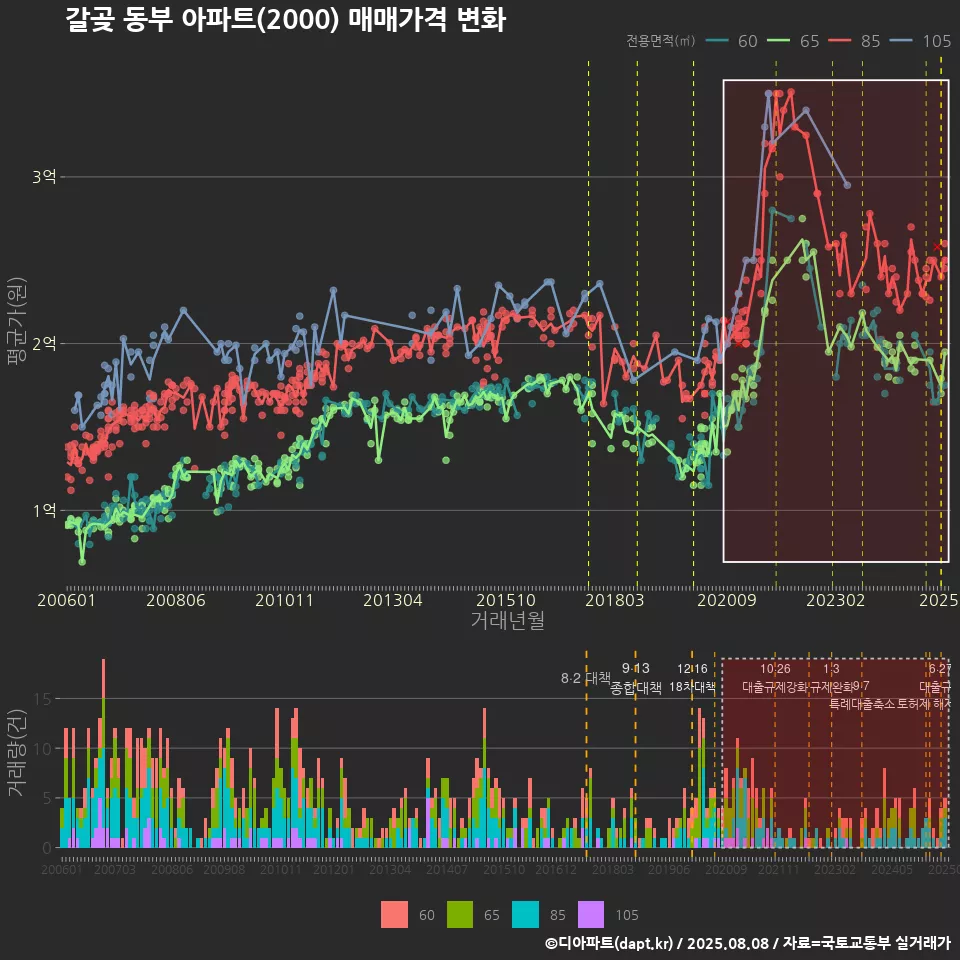Click the 12·16 date annotation
The image size is (960, 960).
(x=692, y=669)
